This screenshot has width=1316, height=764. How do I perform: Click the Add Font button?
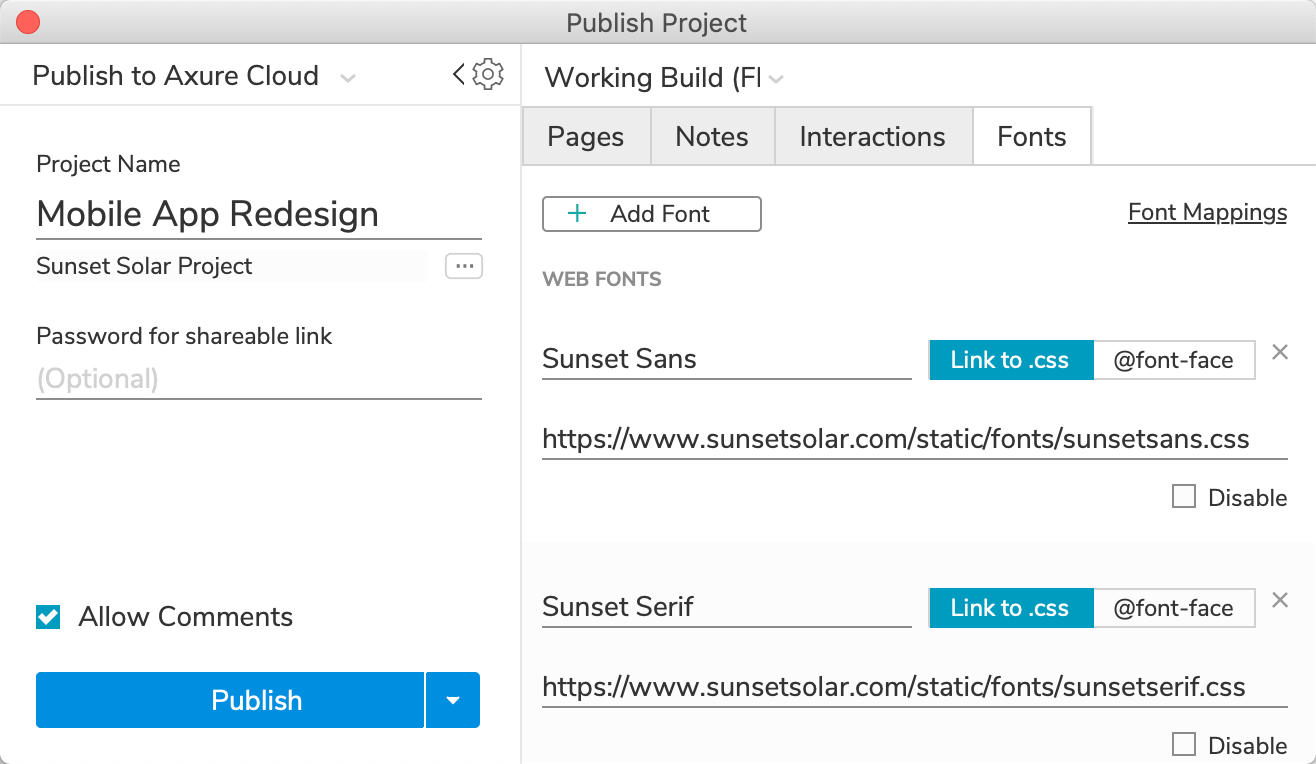[x=652, y=214]
